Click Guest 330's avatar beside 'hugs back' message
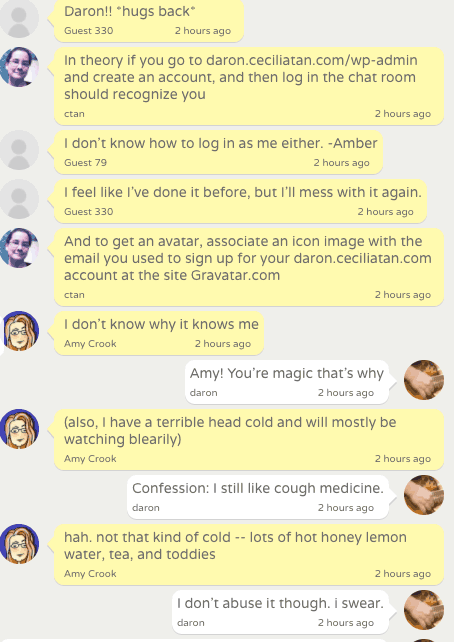454x642 pixels. [x=19, y=18]
